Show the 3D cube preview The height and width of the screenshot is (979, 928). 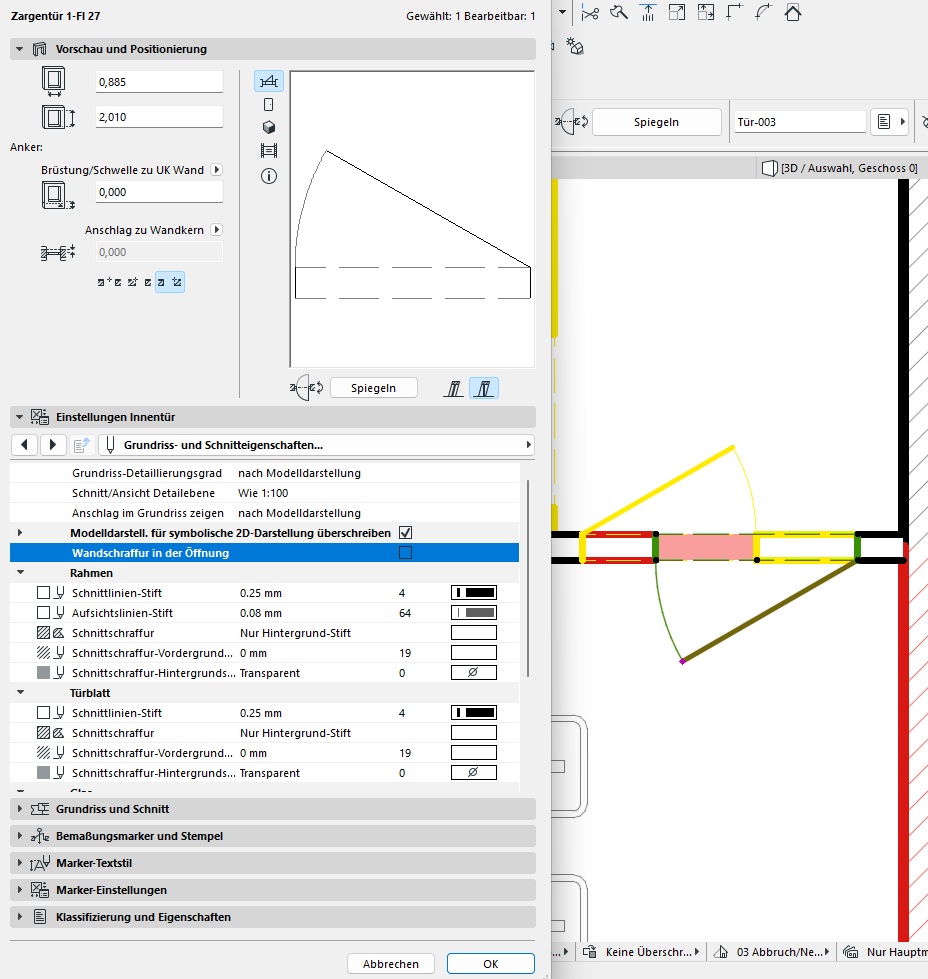(269, 127)
